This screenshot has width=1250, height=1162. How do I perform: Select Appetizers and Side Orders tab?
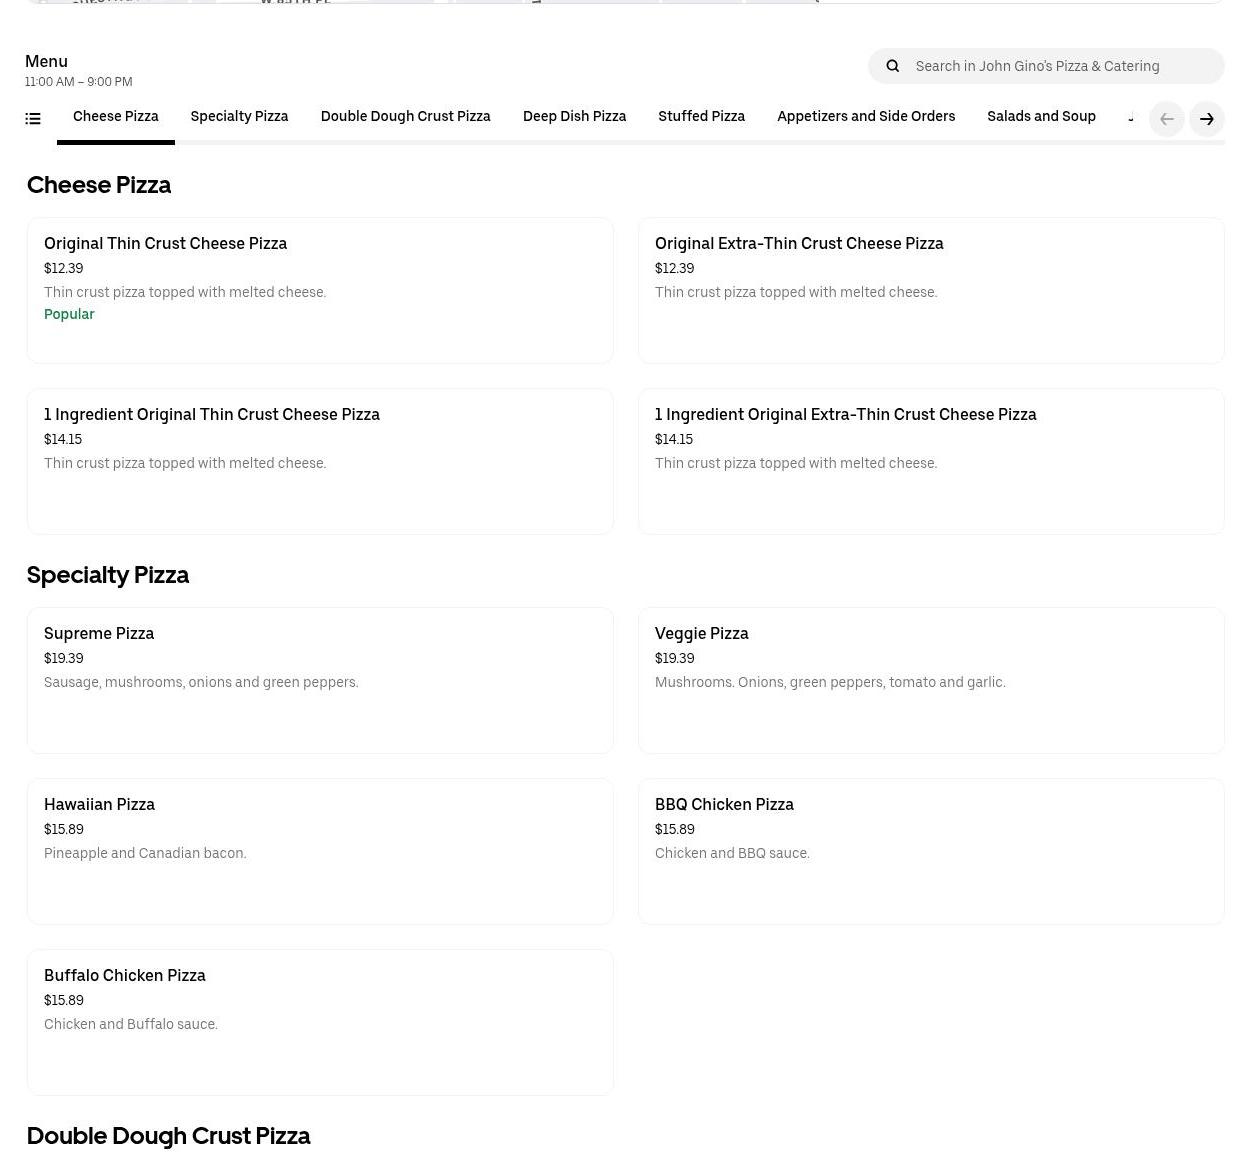[865, 117]
